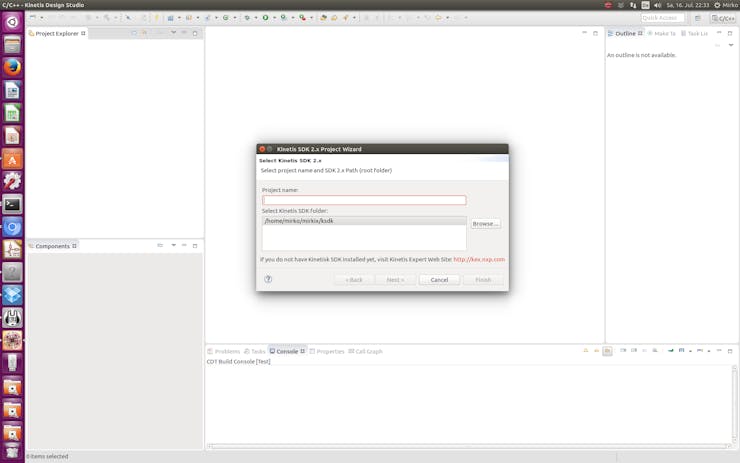Maximize the Outline panel
740x463 pixels.
tap(730, 33)
